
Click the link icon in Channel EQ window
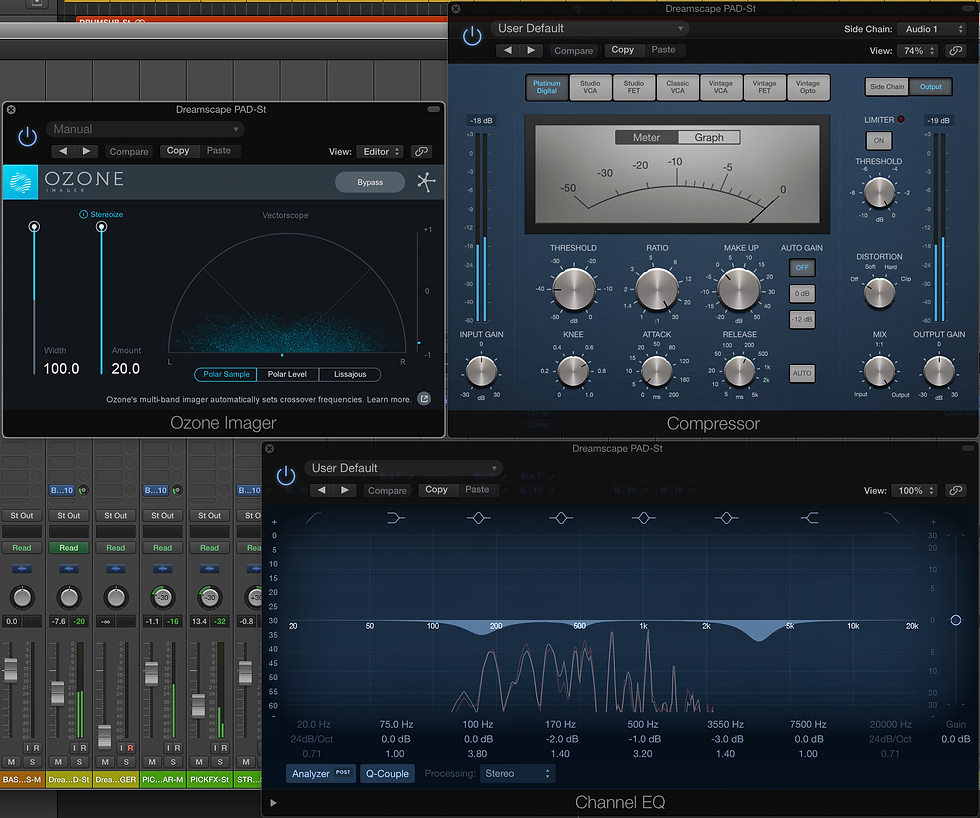coord(956,491)
